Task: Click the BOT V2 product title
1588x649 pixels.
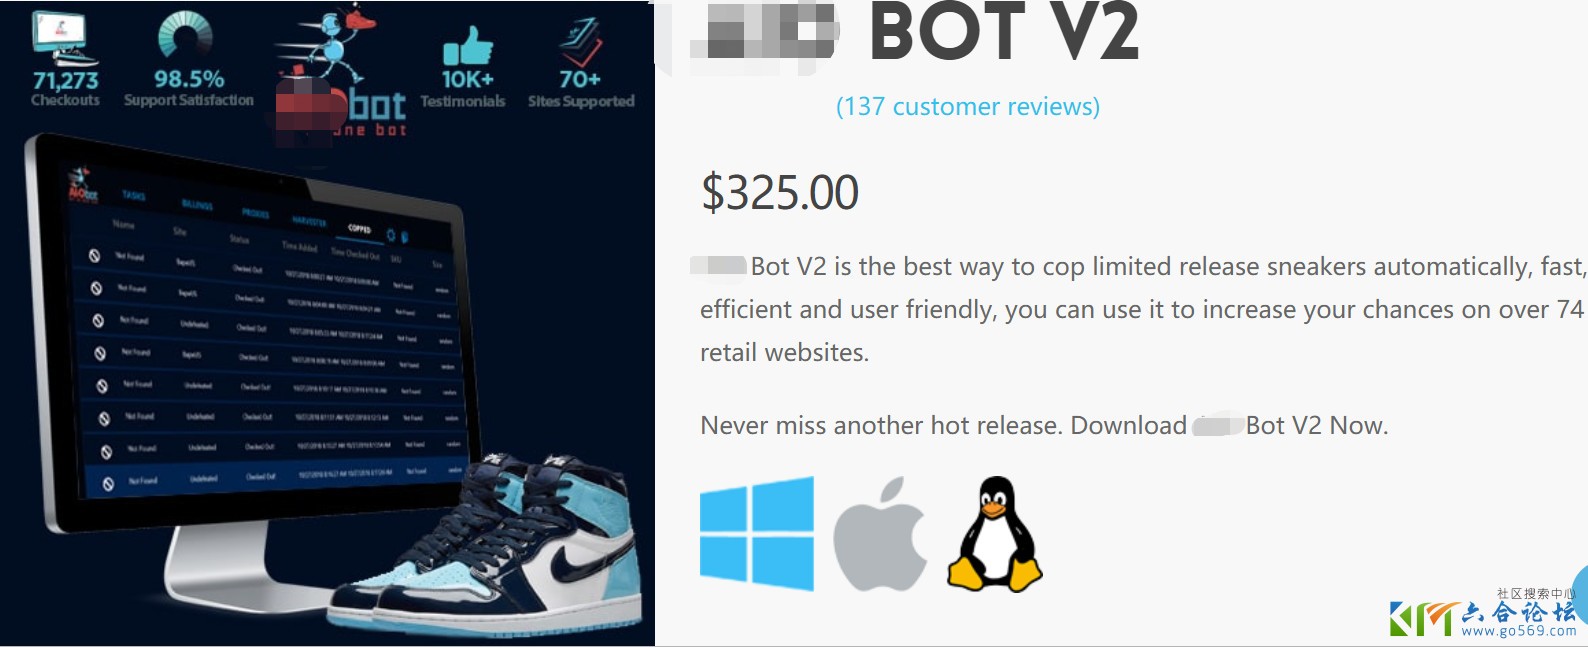Action: 1004,32
